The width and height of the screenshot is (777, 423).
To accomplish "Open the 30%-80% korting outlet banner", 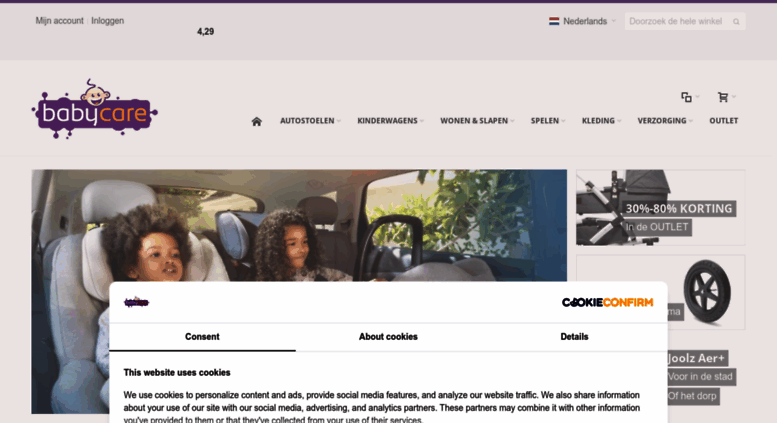I will [x=661, y=208].
